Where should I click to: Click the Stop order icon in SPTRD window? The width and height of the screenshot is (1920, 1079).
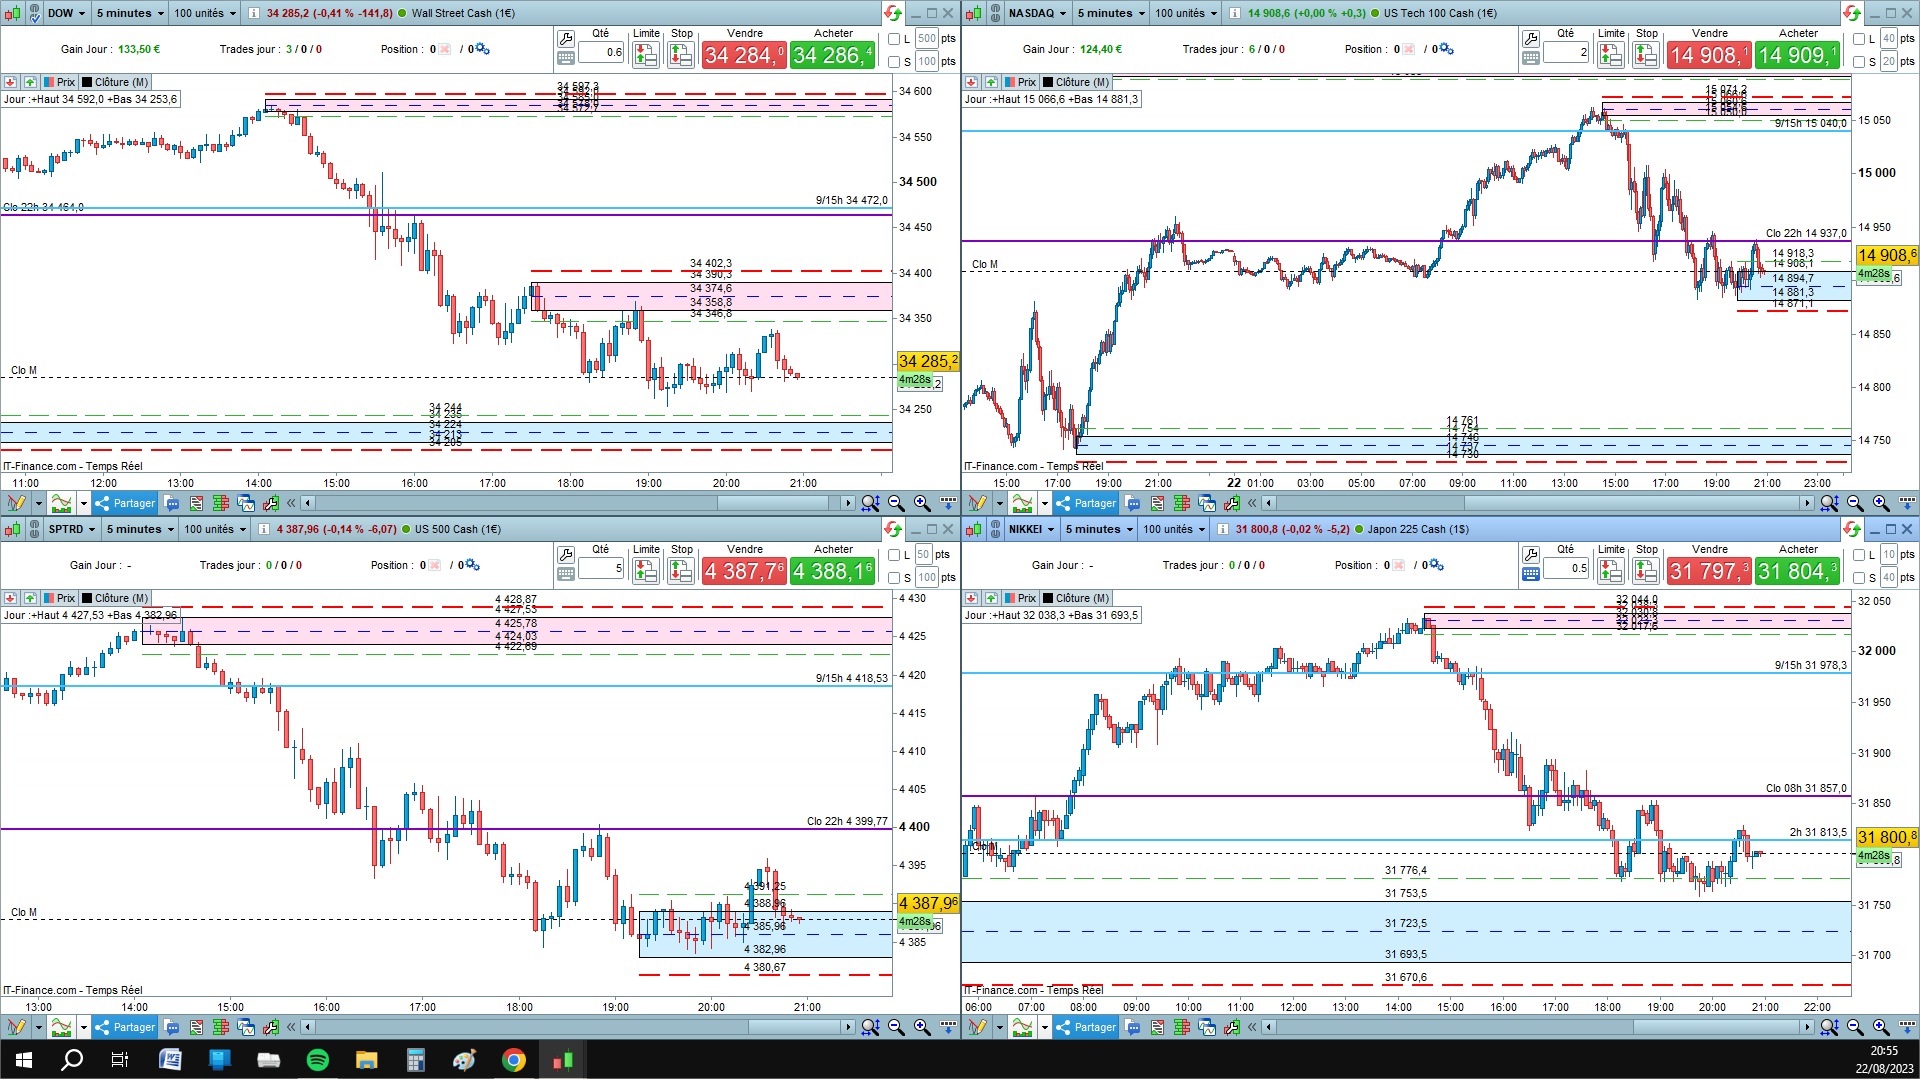pyautogui.click(x=681, y=571)
